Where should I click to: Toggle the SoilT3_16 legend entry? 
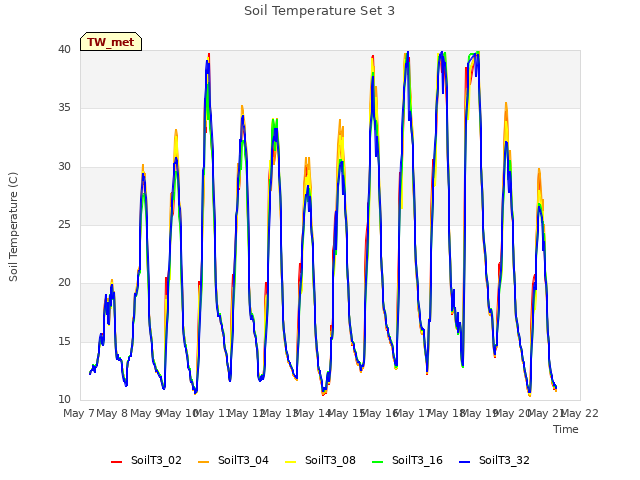pos(407,460)
